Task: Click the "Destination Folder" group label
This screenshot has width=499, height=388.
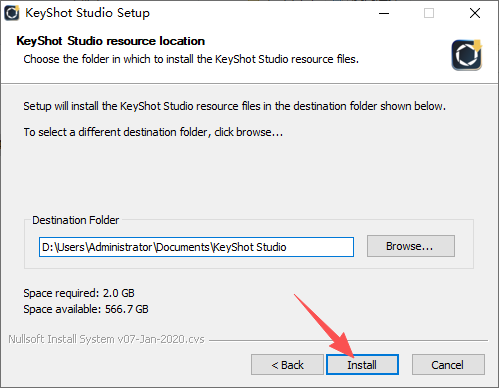Action: 75,220
